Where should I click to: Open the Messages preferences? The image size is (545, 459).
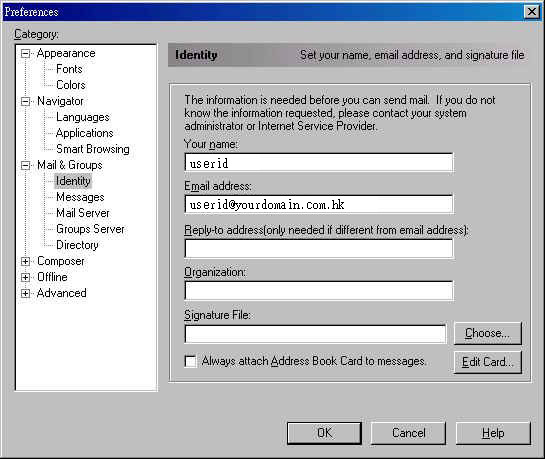(x=80, y=197)
